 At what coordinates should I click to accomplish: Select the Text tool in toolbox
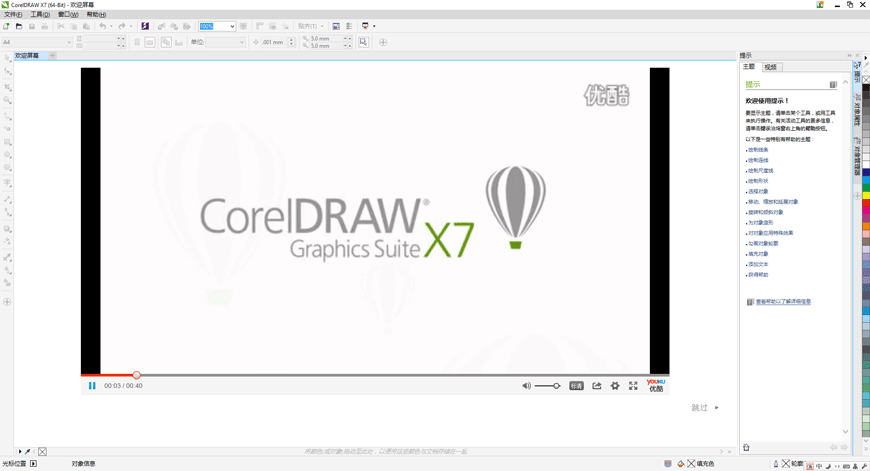[7, 183]
